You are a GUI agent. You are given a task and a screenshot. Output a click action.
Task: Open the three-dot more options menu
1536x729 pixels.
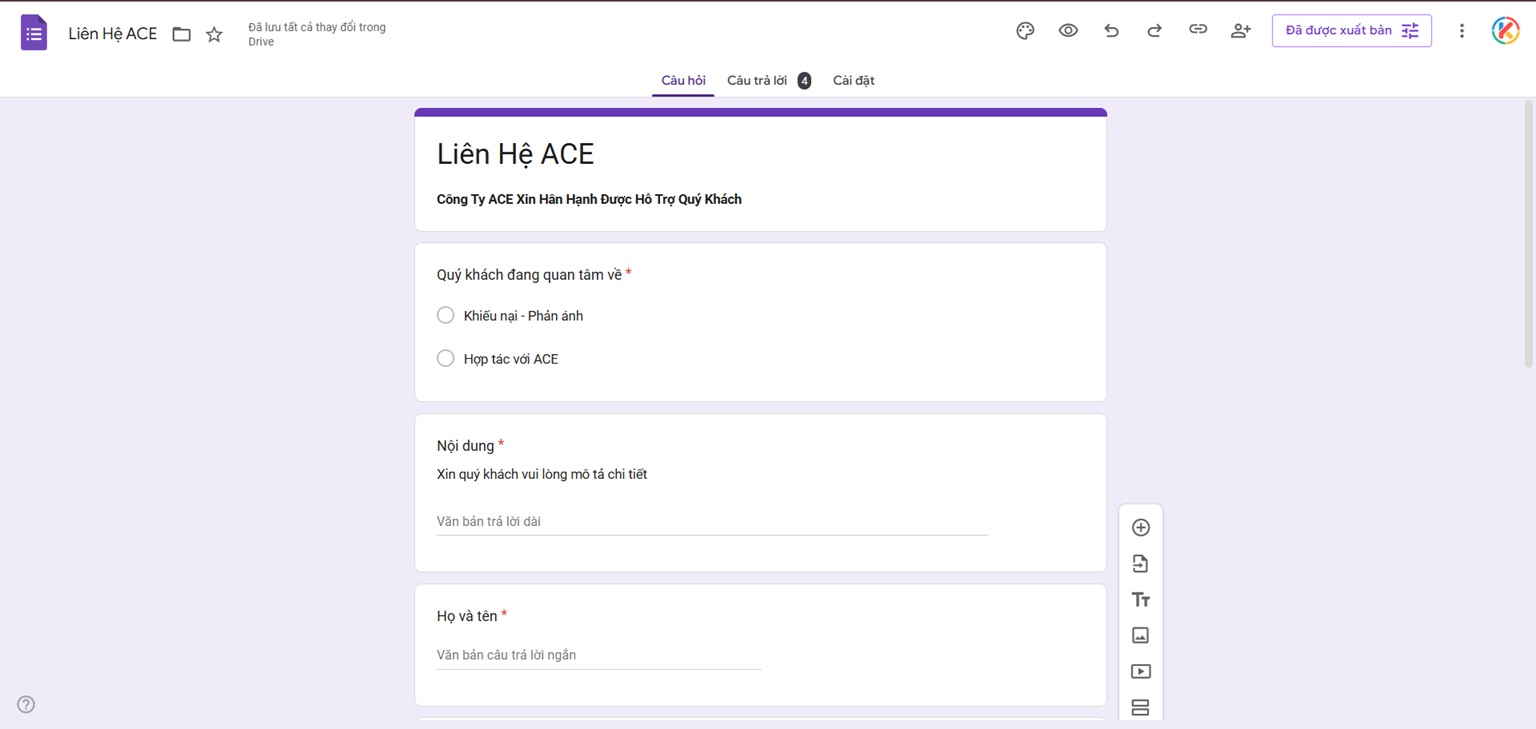click(1461, 31)
